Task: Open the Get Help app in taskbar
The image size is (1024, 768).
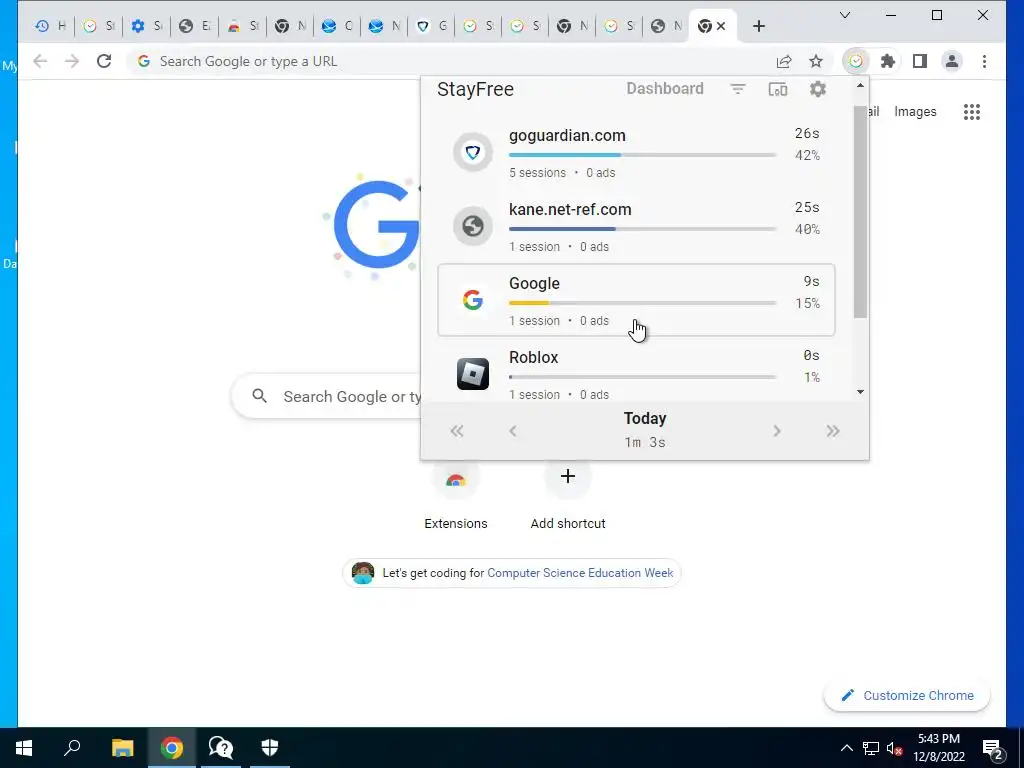Action: 221,748
